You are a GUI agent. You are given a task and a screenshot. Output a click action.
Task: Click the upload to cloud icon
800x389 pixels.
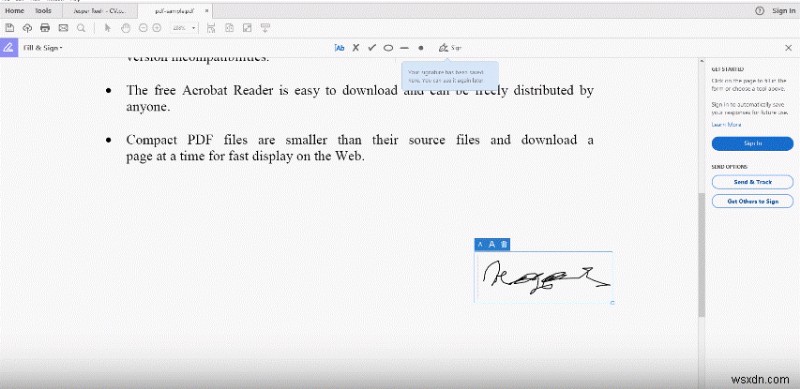click(x=28, y=28)
